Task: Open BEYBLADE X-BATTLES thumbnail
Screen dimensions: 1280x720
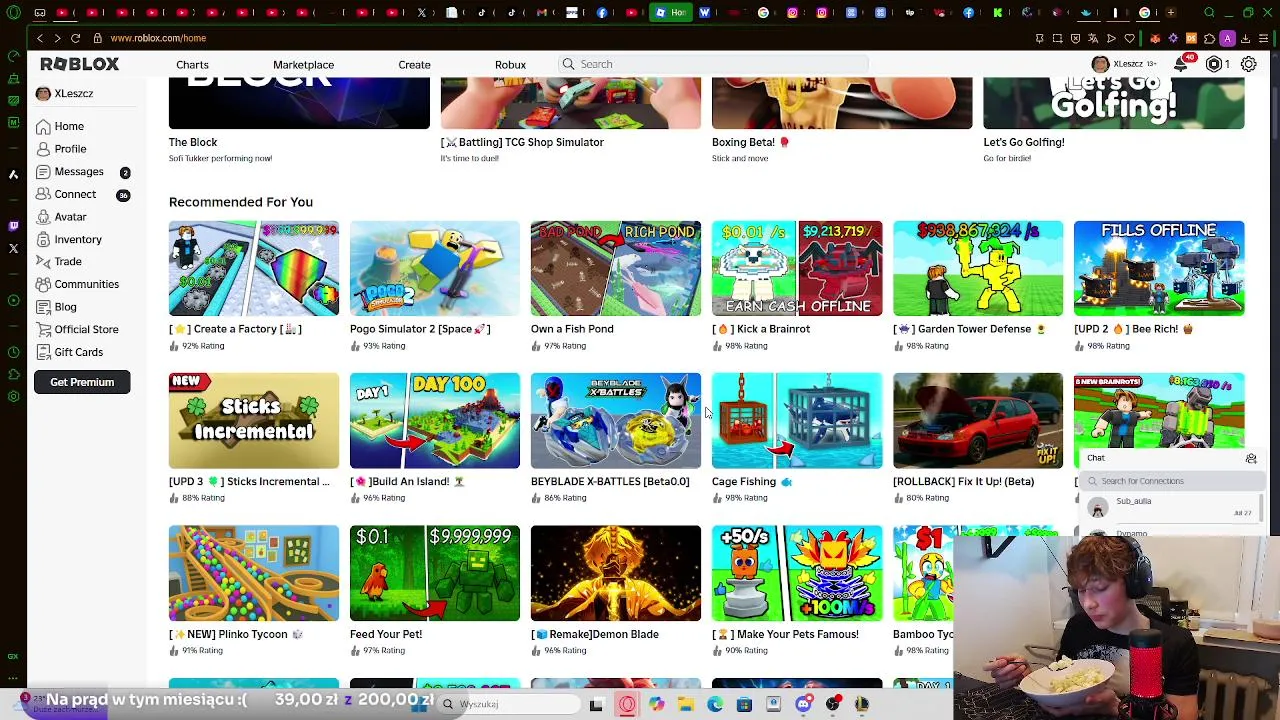Action: pos(616,420)
